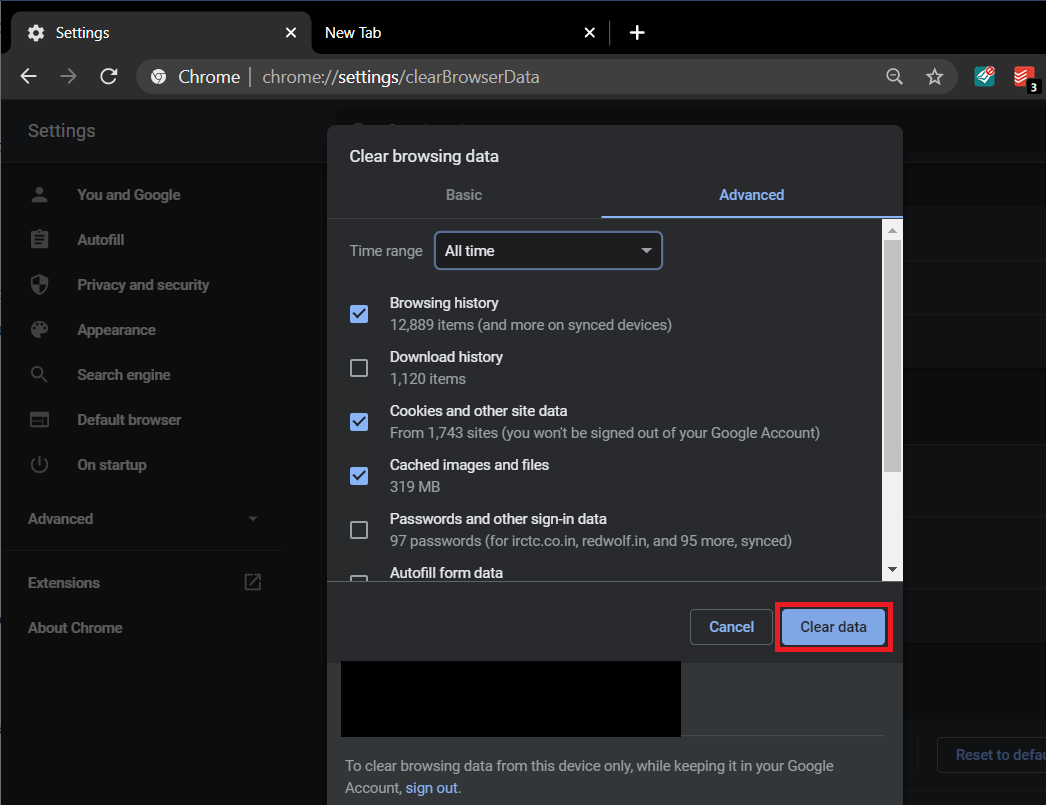Reload the page with the refresh icon
This screenshot has height=805, width=1046.
109,77
